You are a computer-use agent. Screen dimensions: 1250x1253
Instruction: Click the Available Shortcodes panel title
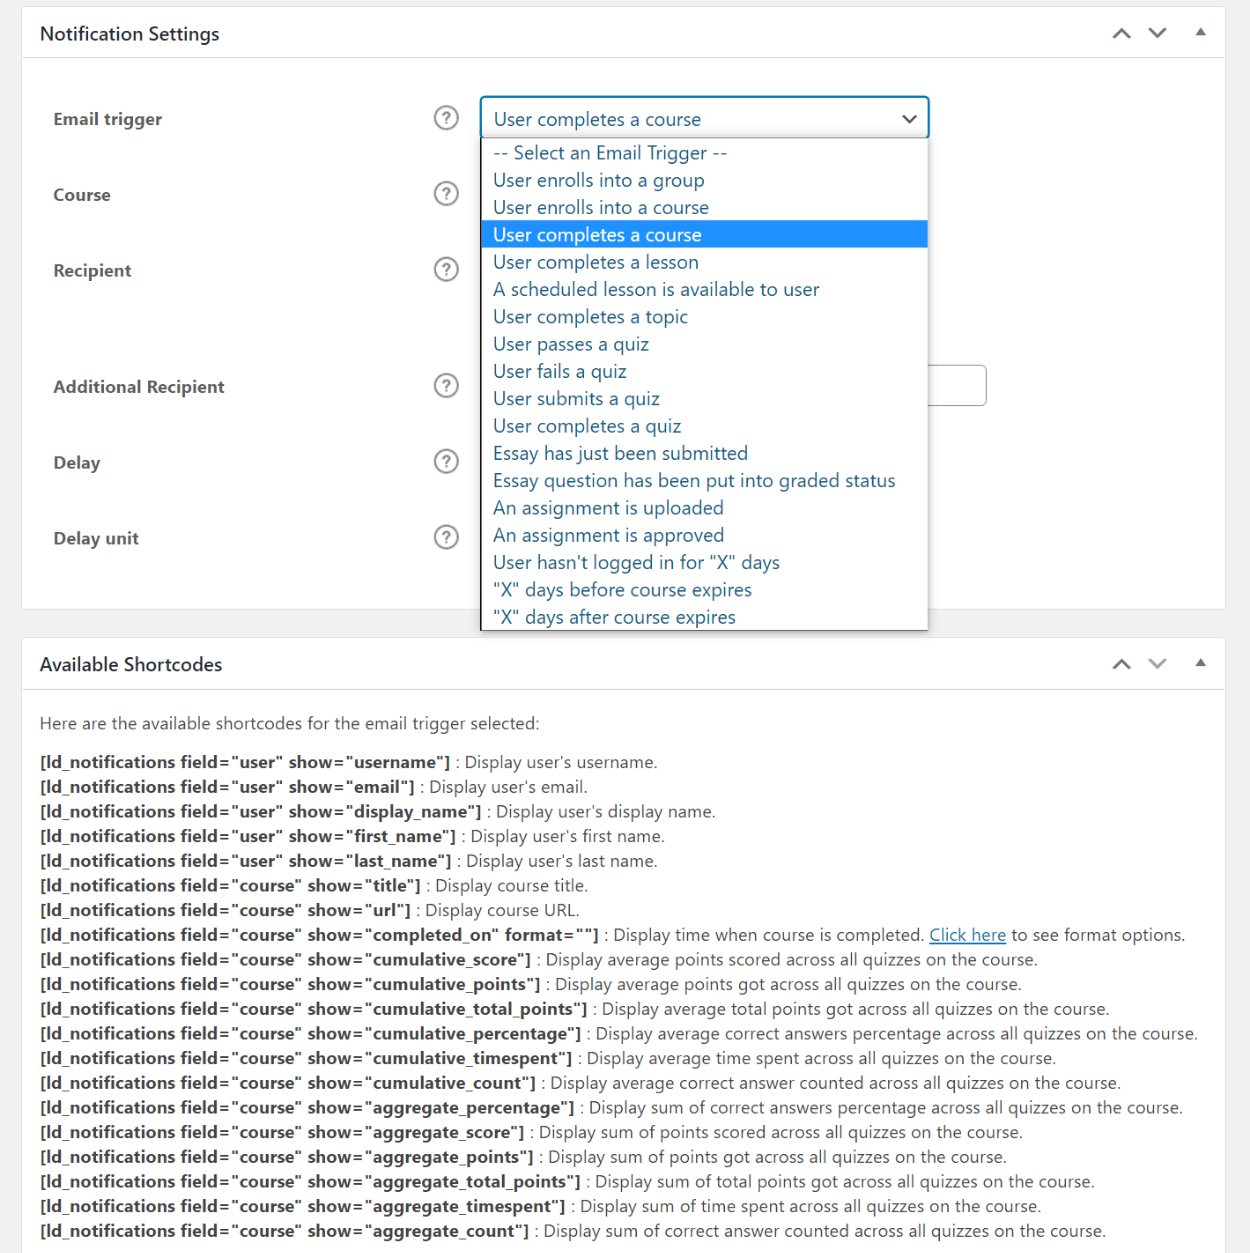[x=131, y=664]
